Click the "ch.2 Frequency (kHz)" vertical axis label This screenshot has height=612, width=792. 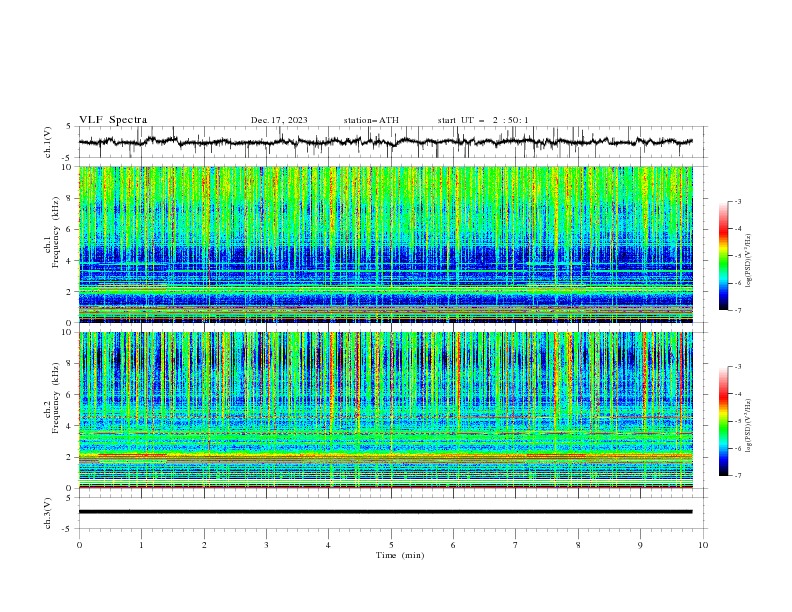[x=52, y=397]
